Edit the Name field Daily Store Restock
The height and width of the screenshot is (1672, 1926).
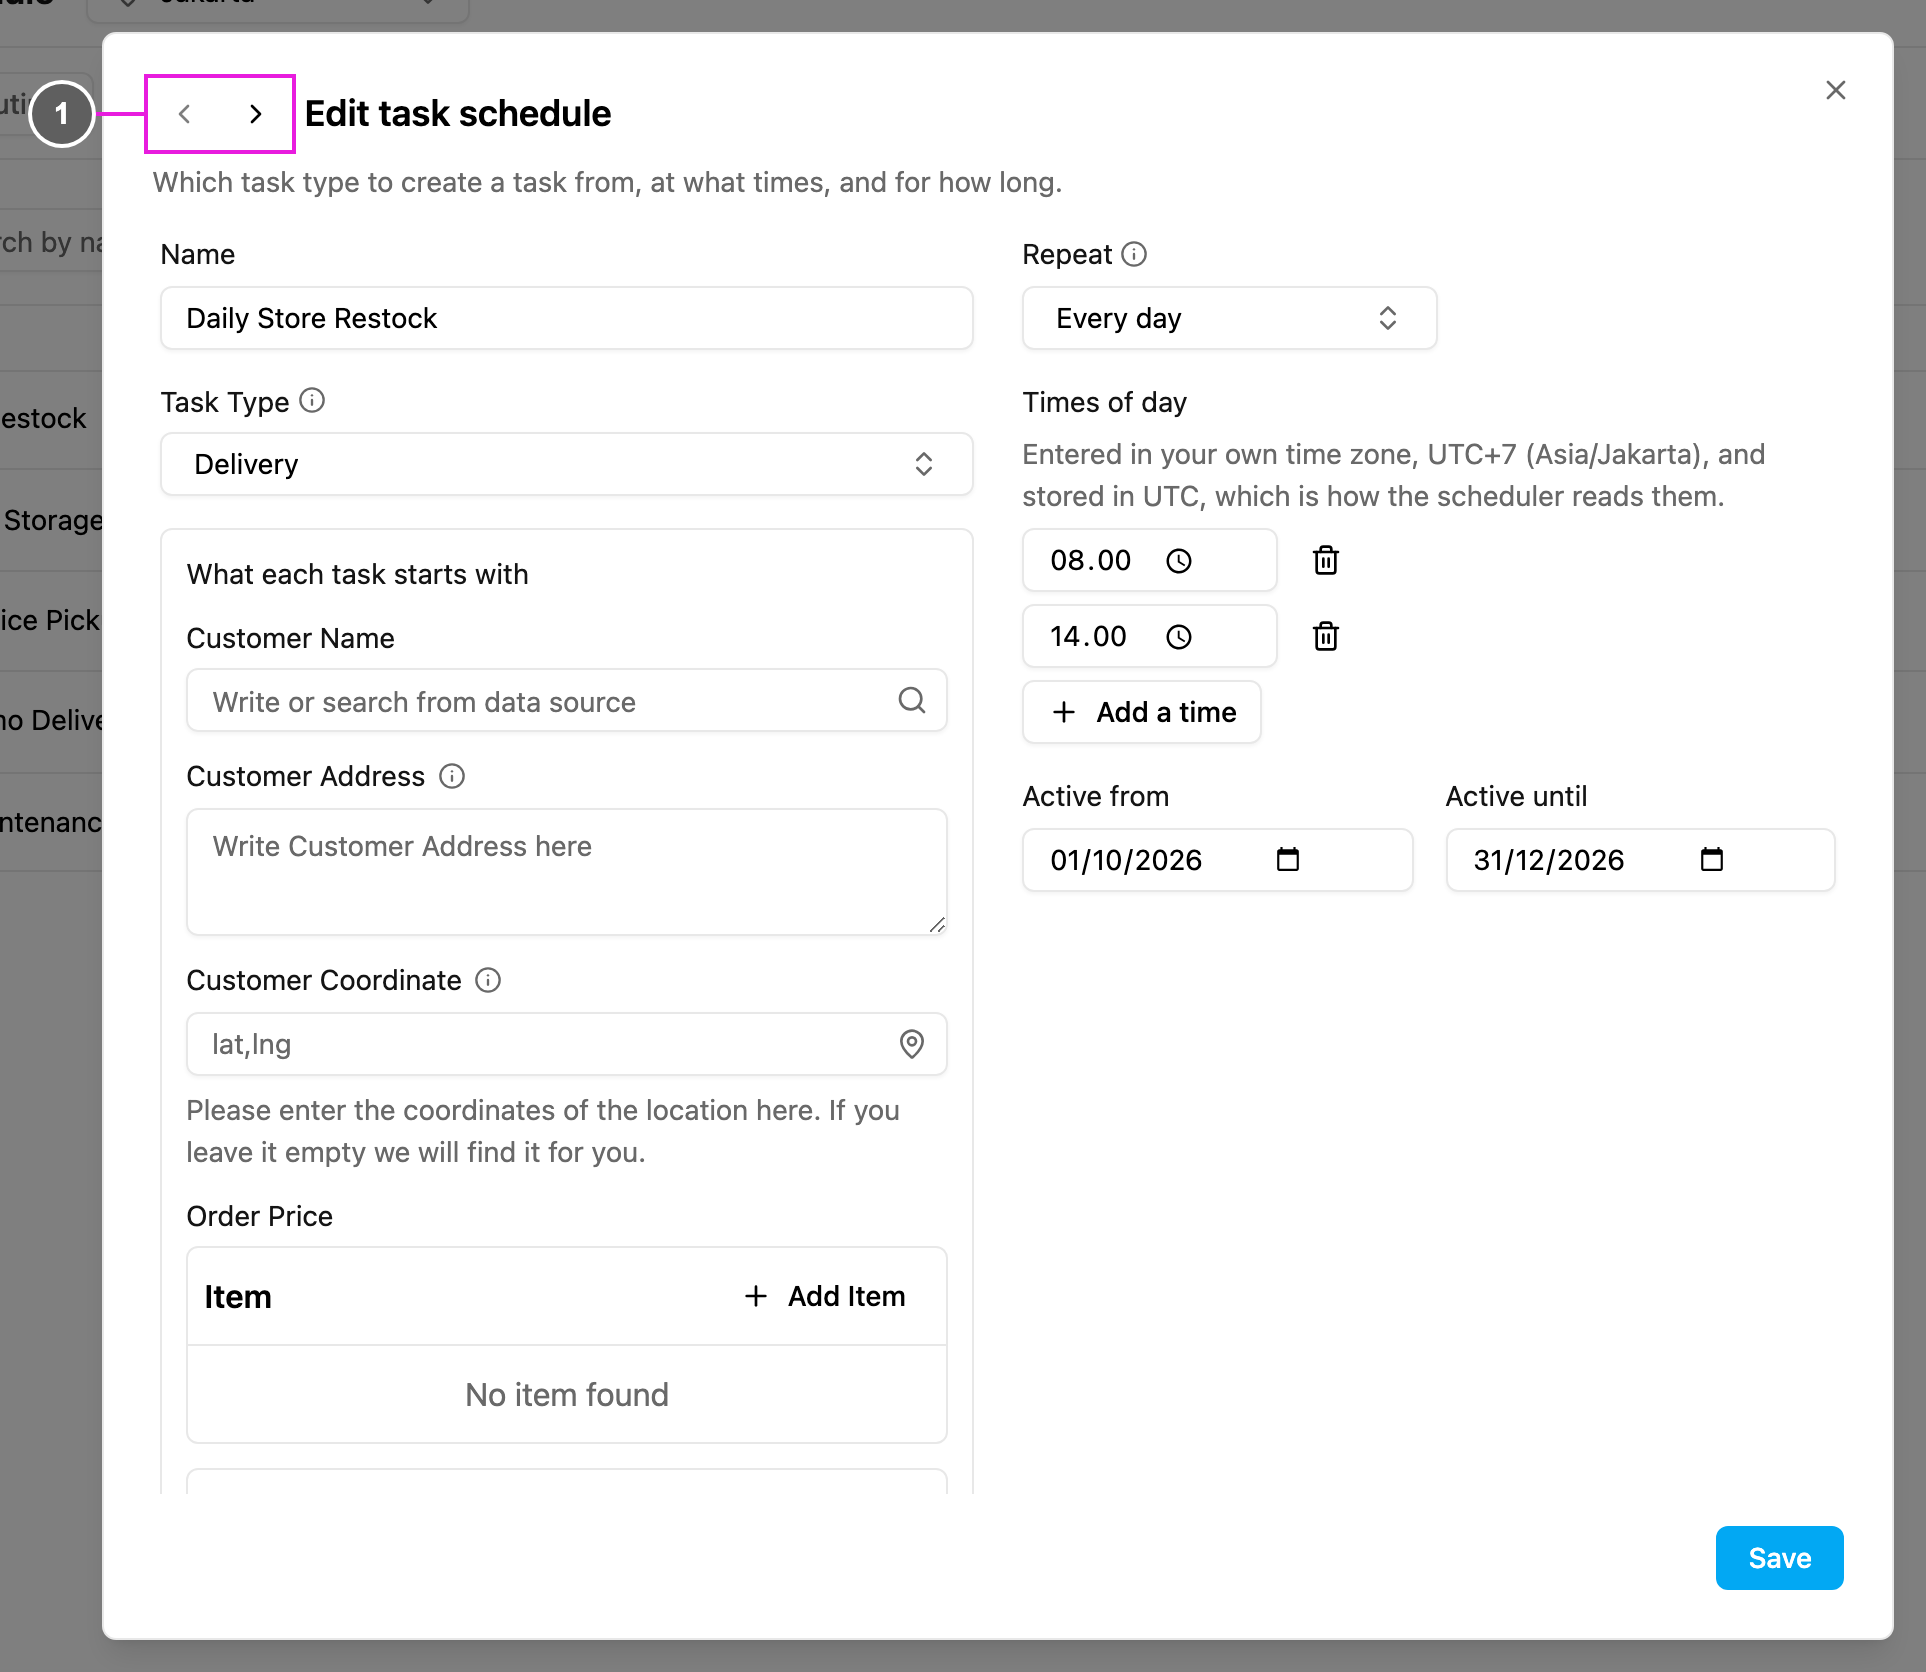point(567,318)
